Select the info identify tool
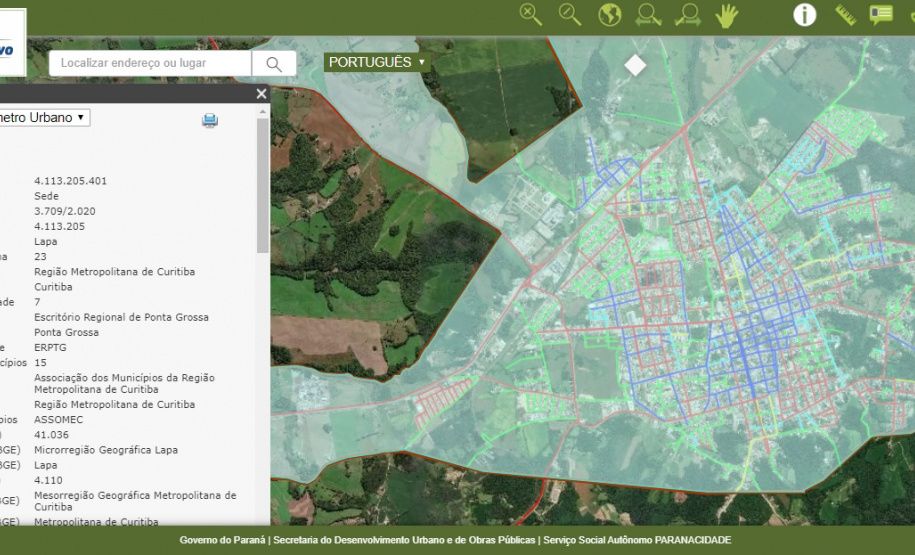915x555 pixels. pos(805,14)
